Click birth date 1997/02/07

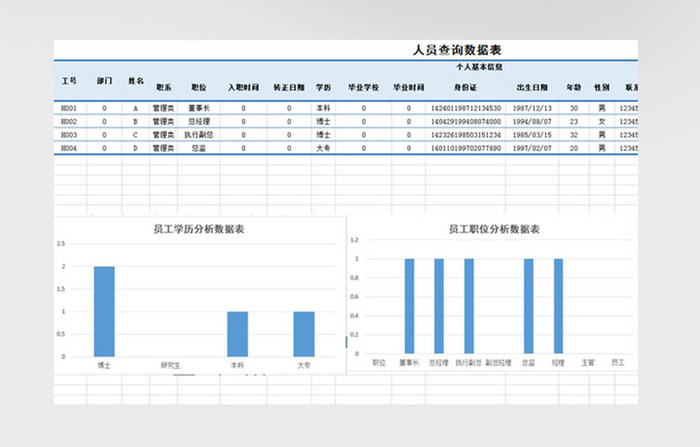pos(532,148)
